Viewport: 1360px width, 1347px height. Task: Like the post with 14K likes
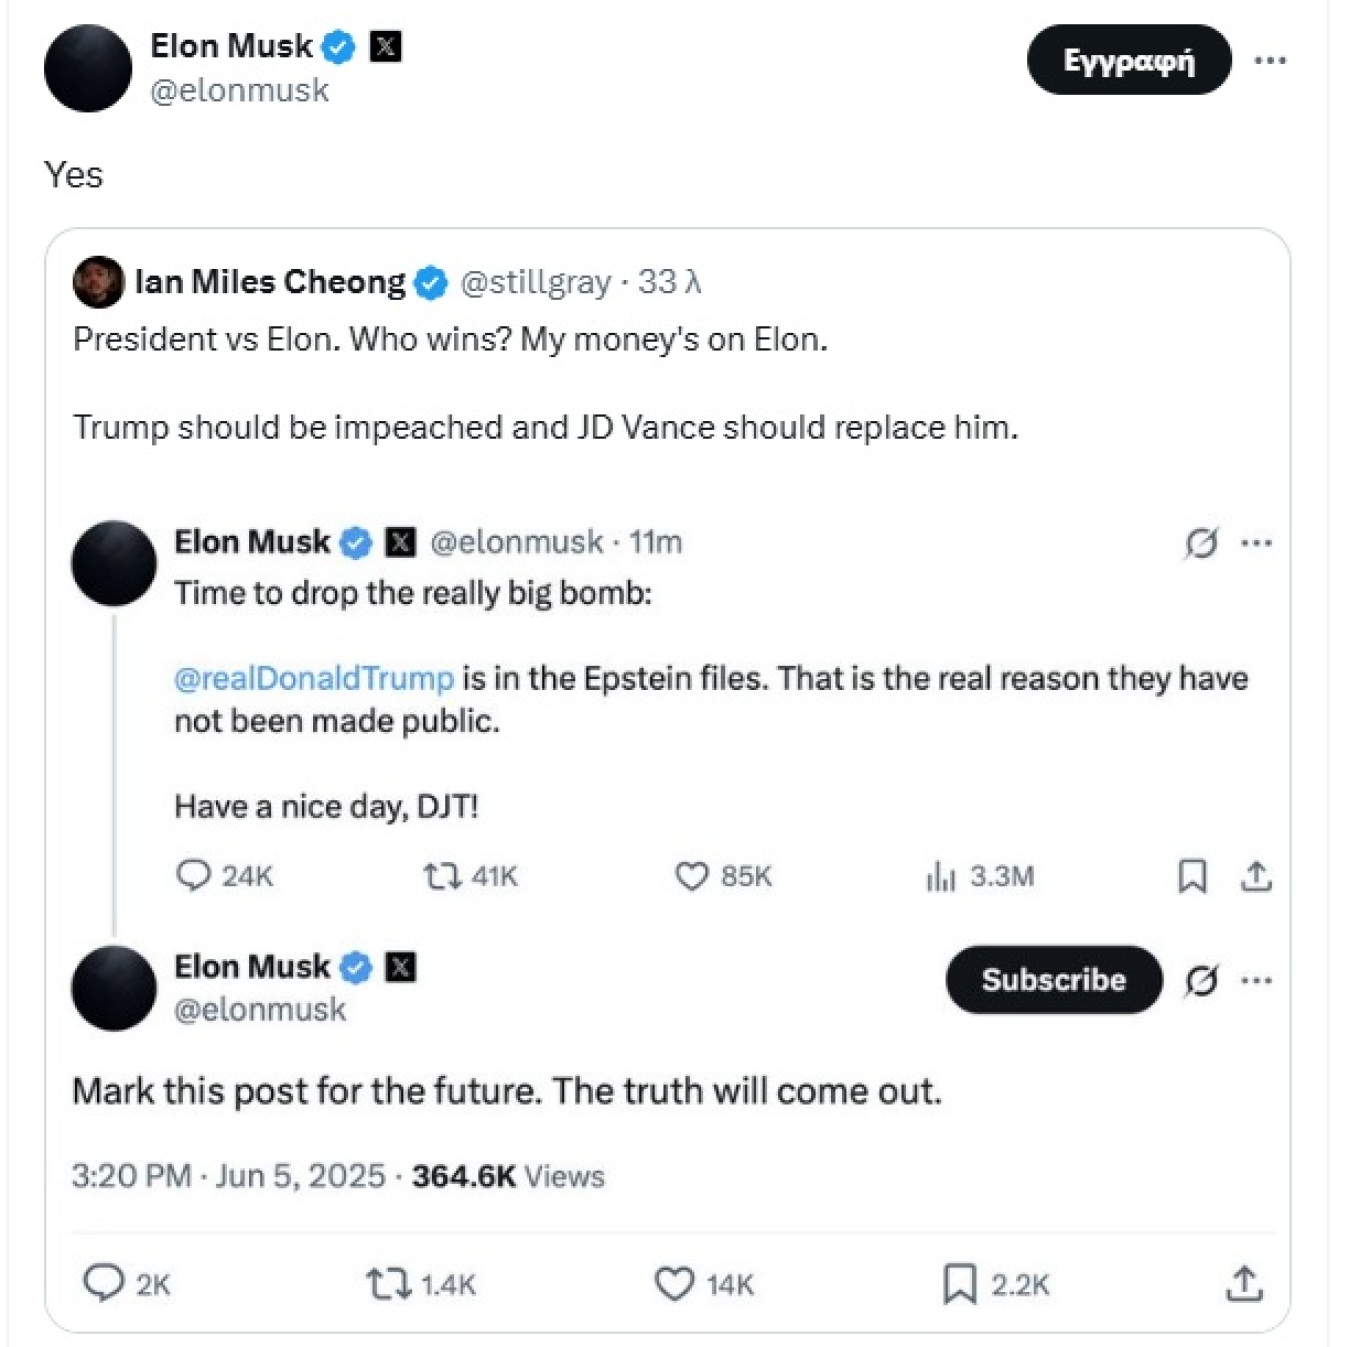[674, 1284]
